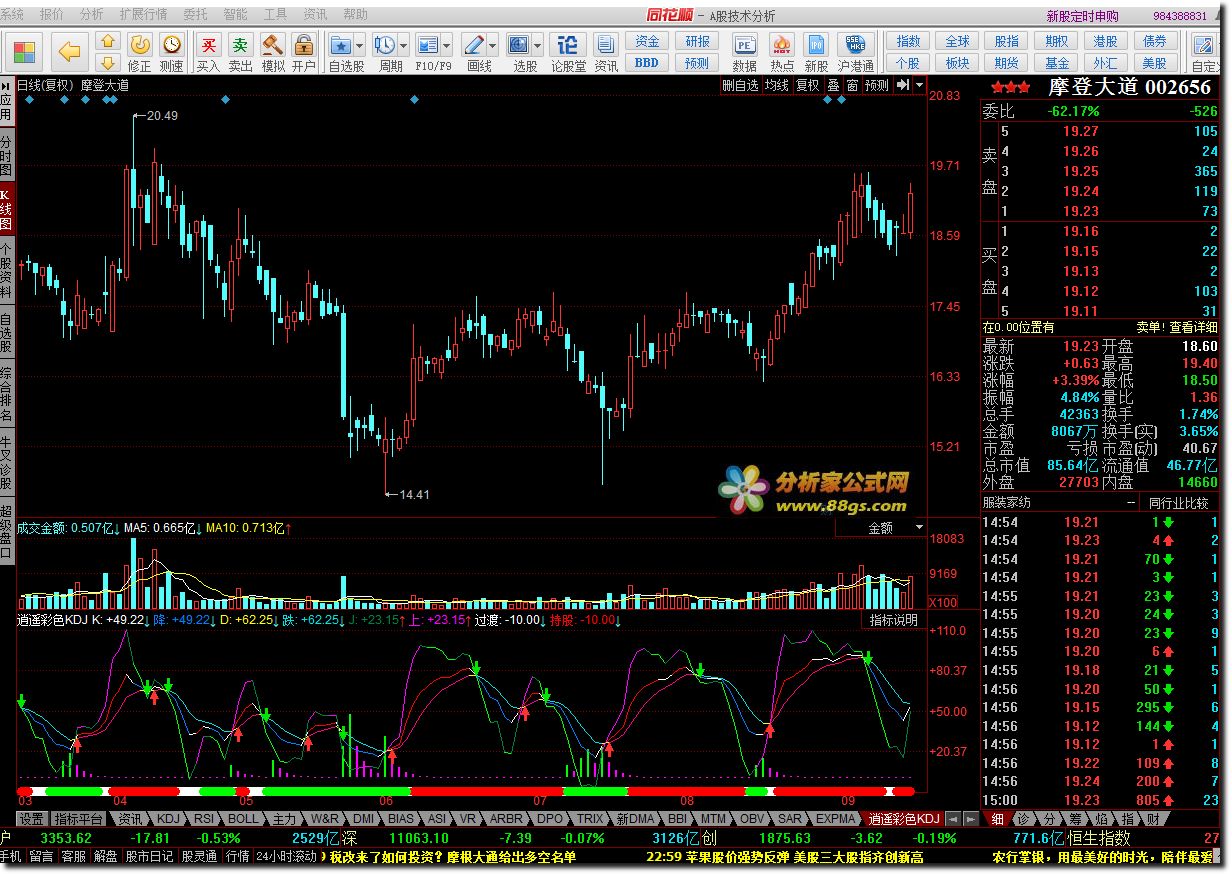Click the 美股 market button
Viewport: 1232px width, 874px height.
1154,62
